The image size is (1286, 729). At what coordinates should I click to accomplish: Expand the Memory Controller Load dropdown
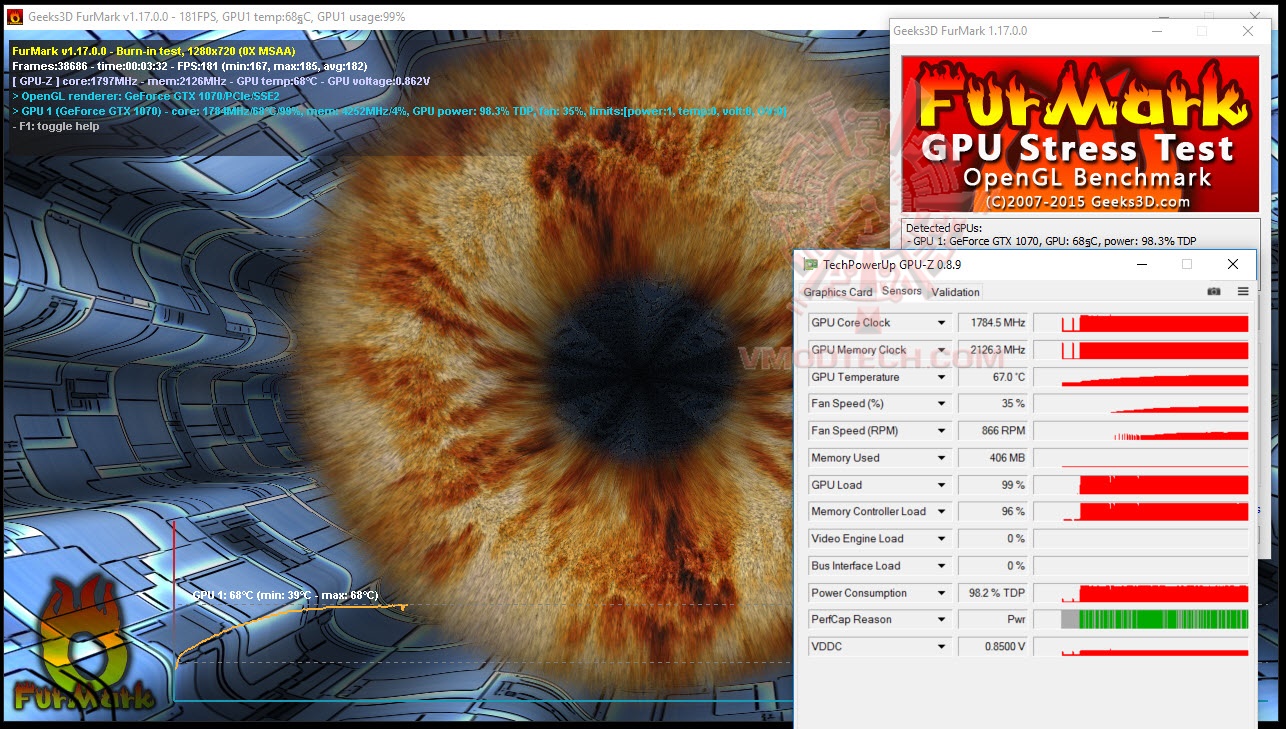click(941, 512)
